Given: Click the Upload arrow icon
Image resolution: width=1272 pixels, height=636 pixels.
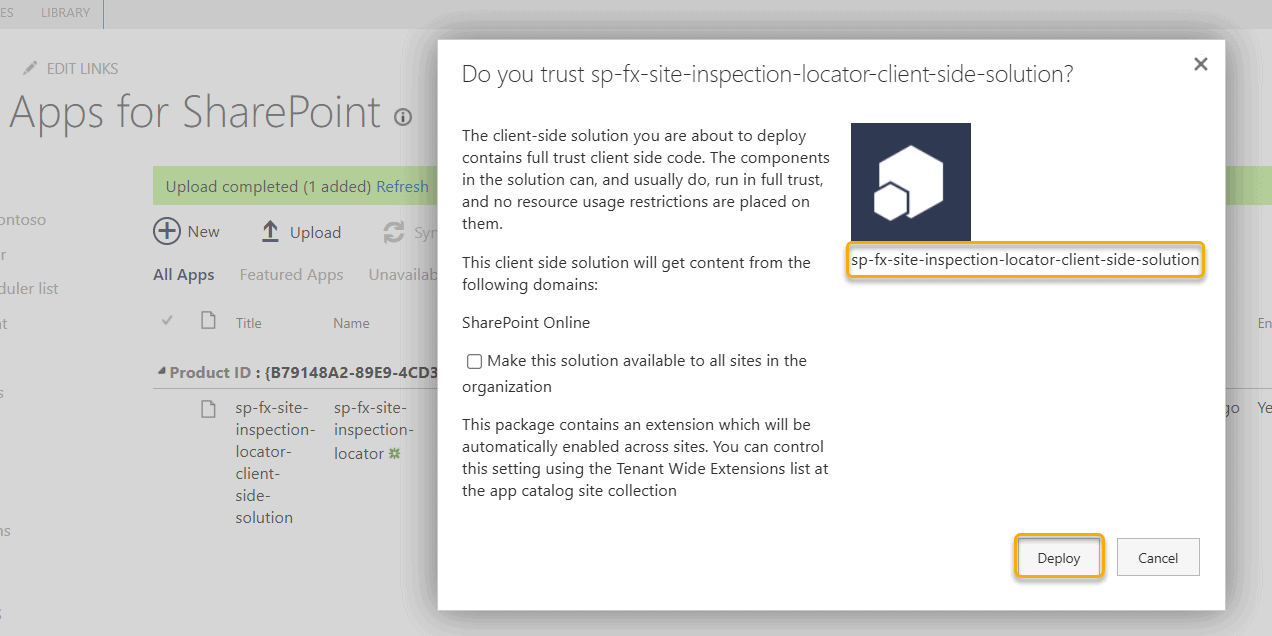Looking at the screenshot, I should (270, 232).
